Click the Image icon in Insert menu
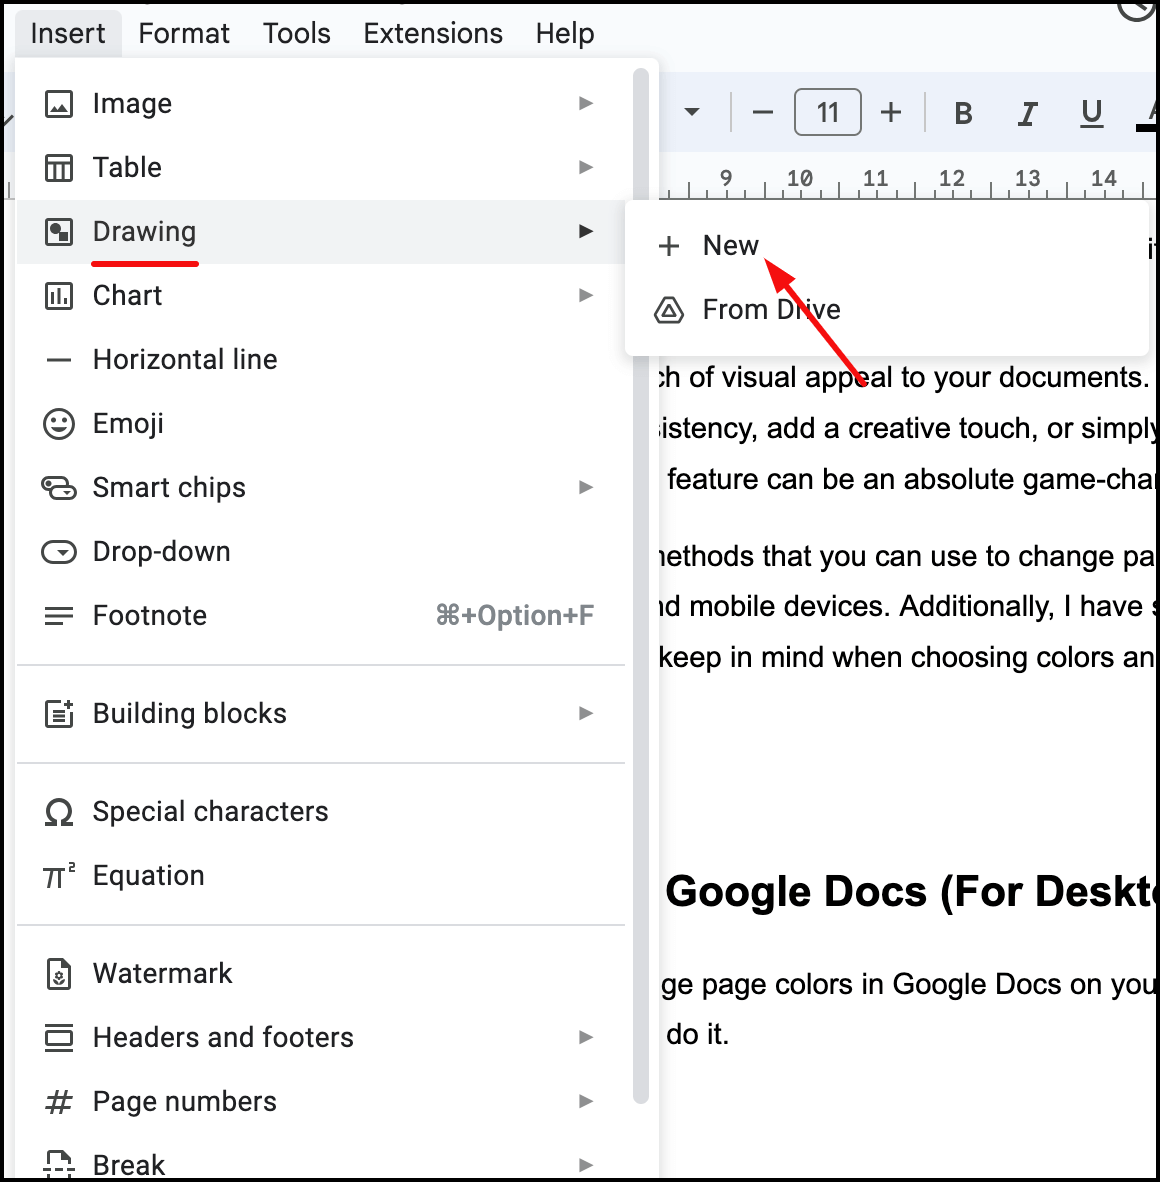 [59, 104]
